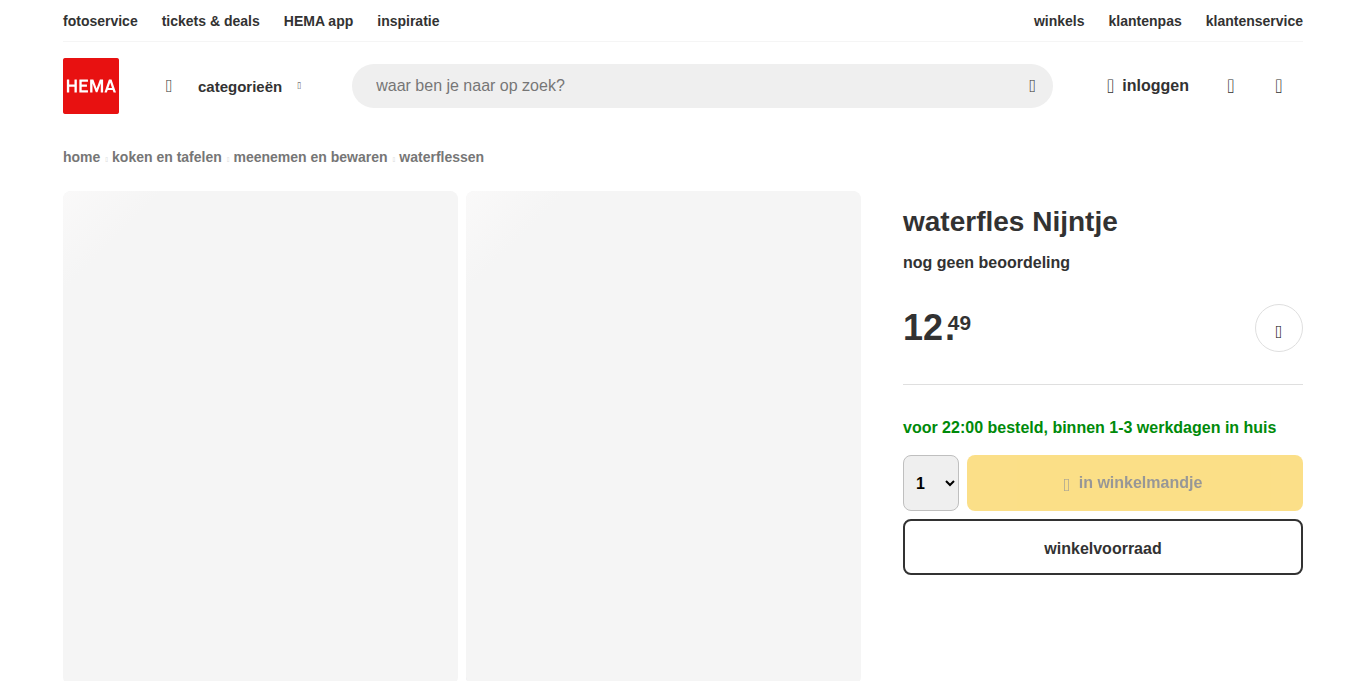This screenshot has height=681, width=1366.
Task: Click the menu icon left of categorieën
Action: (169, 86)
